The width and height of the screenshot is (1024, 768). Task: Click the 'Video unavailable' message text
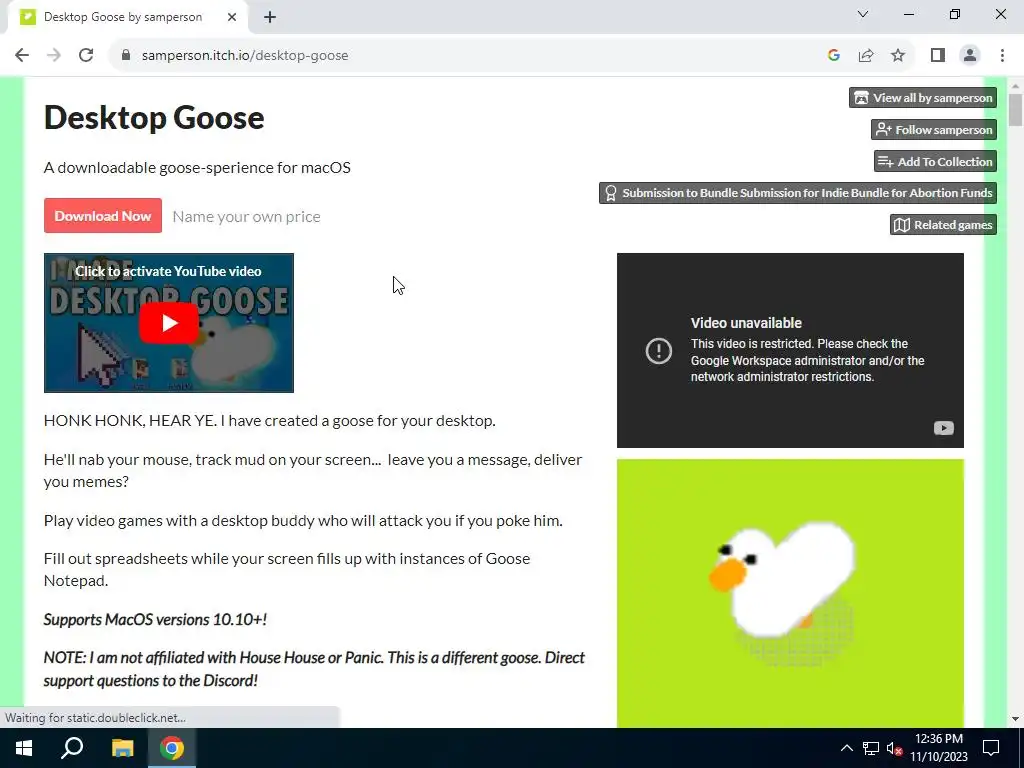click(746, 323)
